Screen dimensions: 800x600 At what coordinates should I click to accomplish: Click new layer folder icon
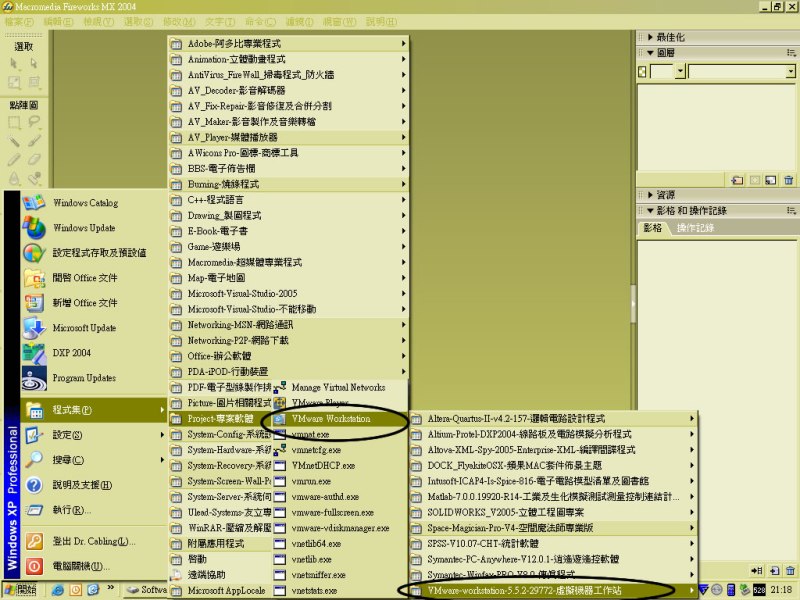[737, 180]
